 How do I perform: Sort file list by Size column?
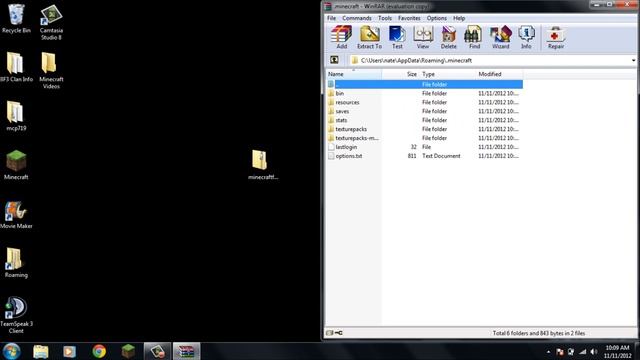[x=401, y=74]
